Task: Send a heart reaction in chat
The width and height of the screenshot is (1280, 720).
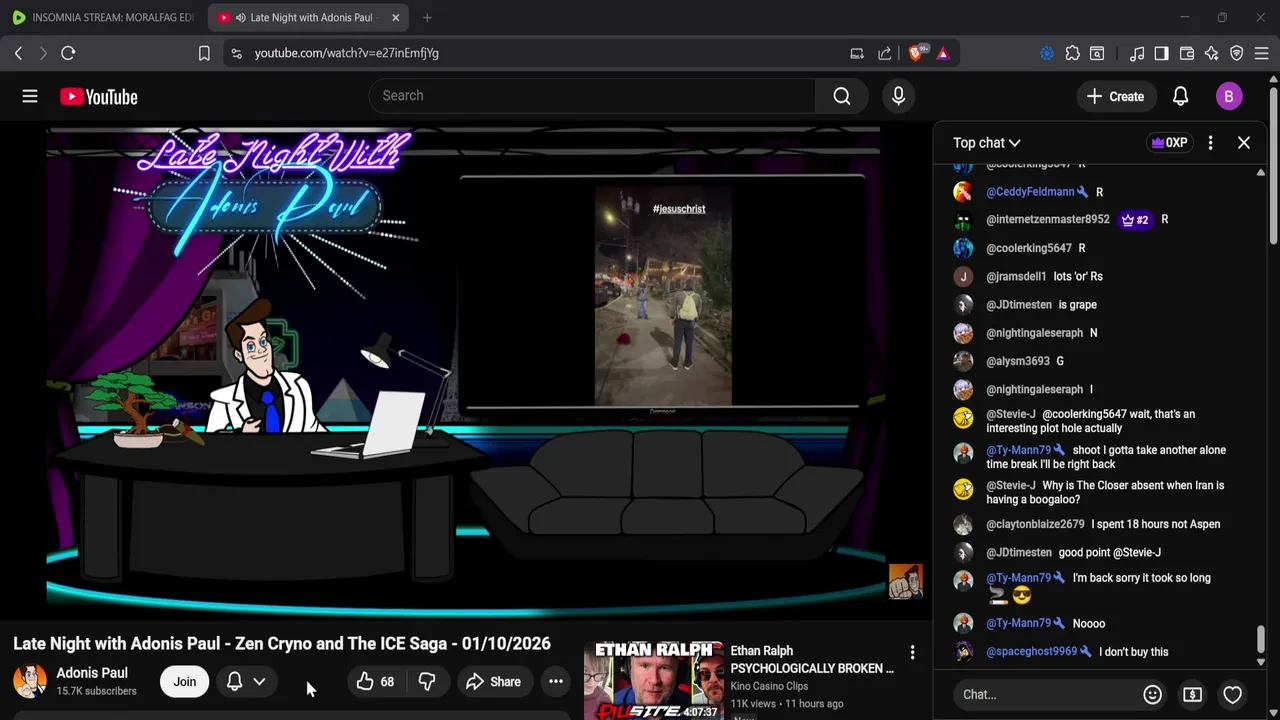Action: [1232, 694]
